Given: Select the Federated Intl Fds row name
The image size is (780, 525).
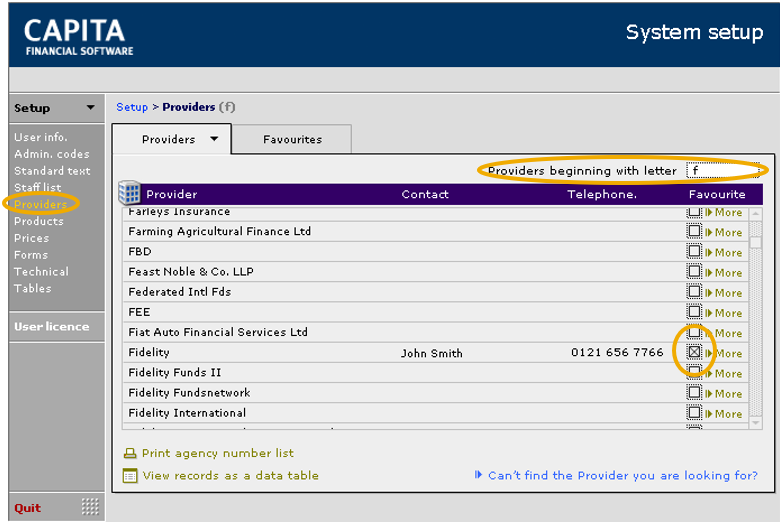Looking at the screenshot, I should tap(180, 292).
